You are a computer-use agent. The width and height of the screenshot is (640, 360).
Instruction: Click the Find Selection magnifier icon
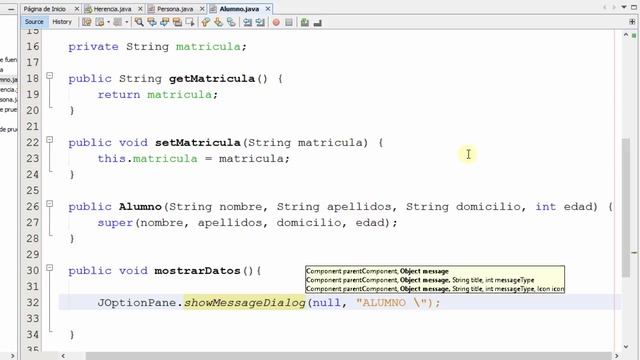[139, 22]
